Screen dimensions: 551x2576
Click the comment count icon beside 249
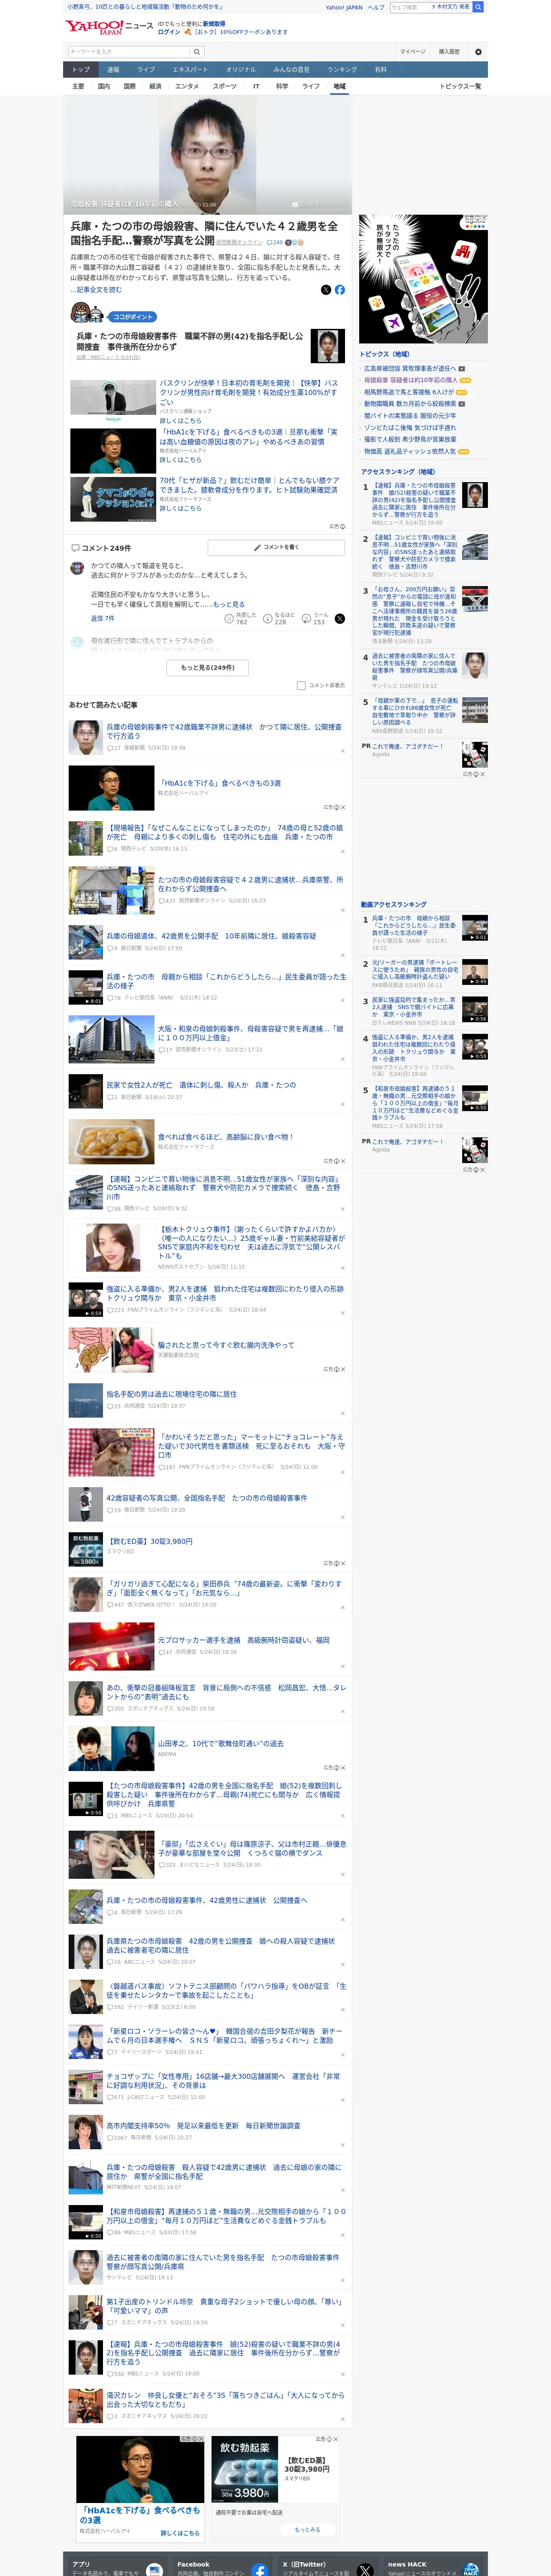point(268,242)
